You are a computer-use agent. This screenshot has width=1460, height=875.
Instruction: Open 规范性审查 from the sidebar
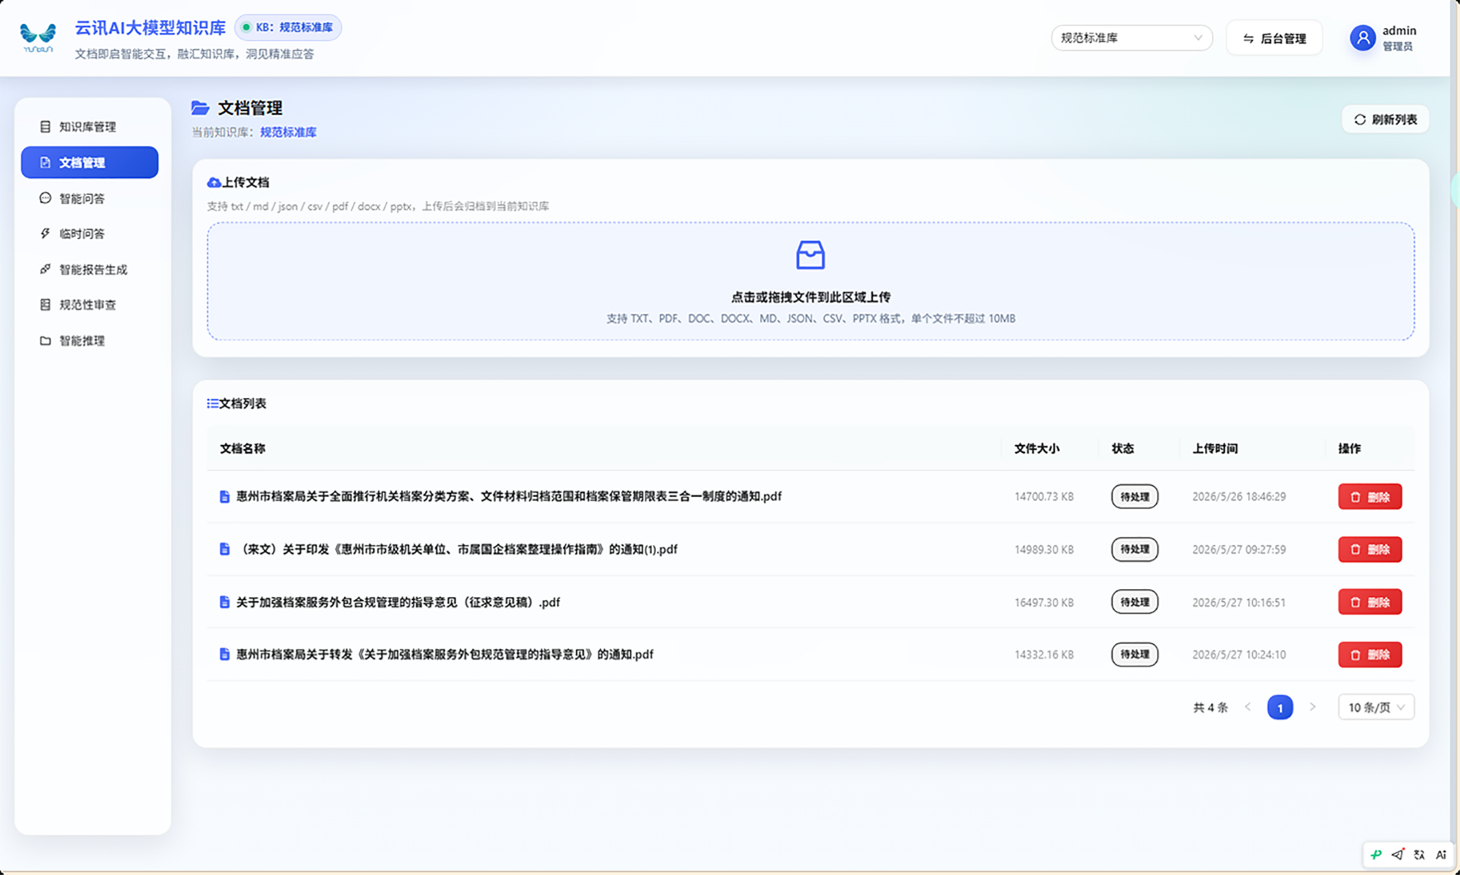(90, 305)
